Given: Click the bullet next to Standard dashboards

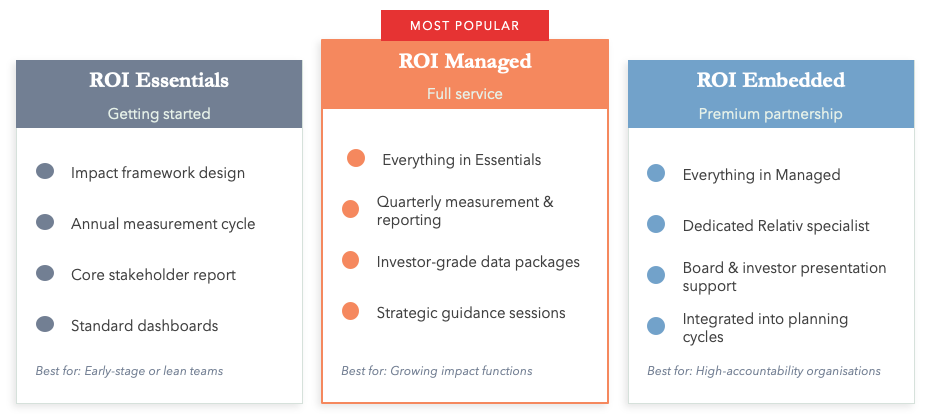Looking at the screenshot, I should [x=44, y=324].
